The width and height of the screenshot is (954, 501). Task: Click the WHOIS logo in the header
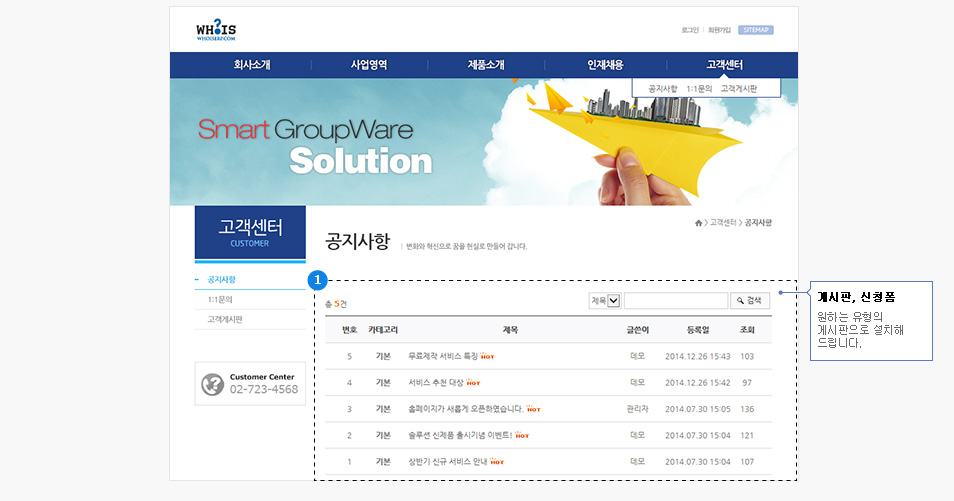click(216, 31)
